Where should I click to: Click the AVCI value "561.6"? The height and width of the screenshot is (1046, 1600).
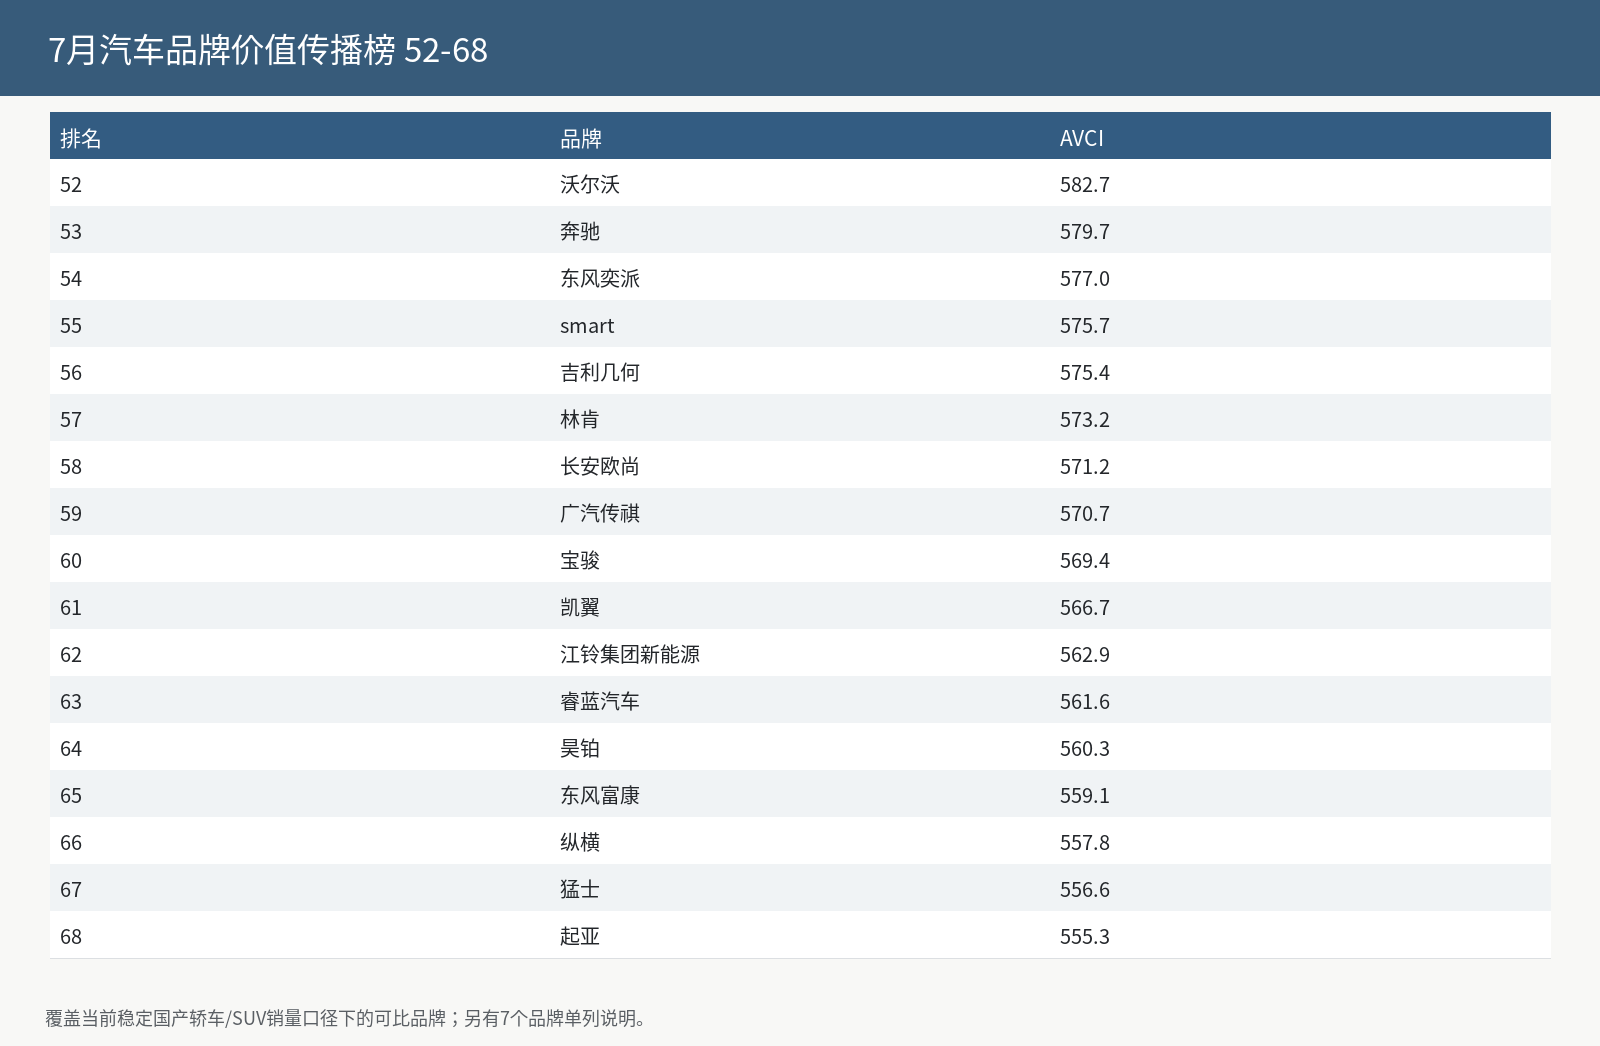1085,701
